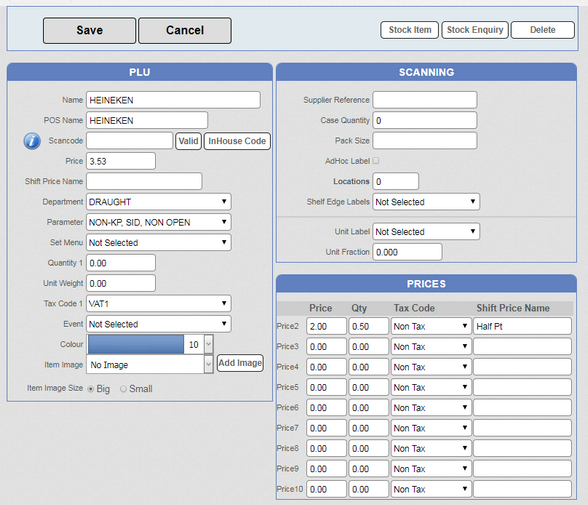The height and width of the screenshot is (505, 588).
Task: Open the Unit Label dropdown
Action: 426,232
